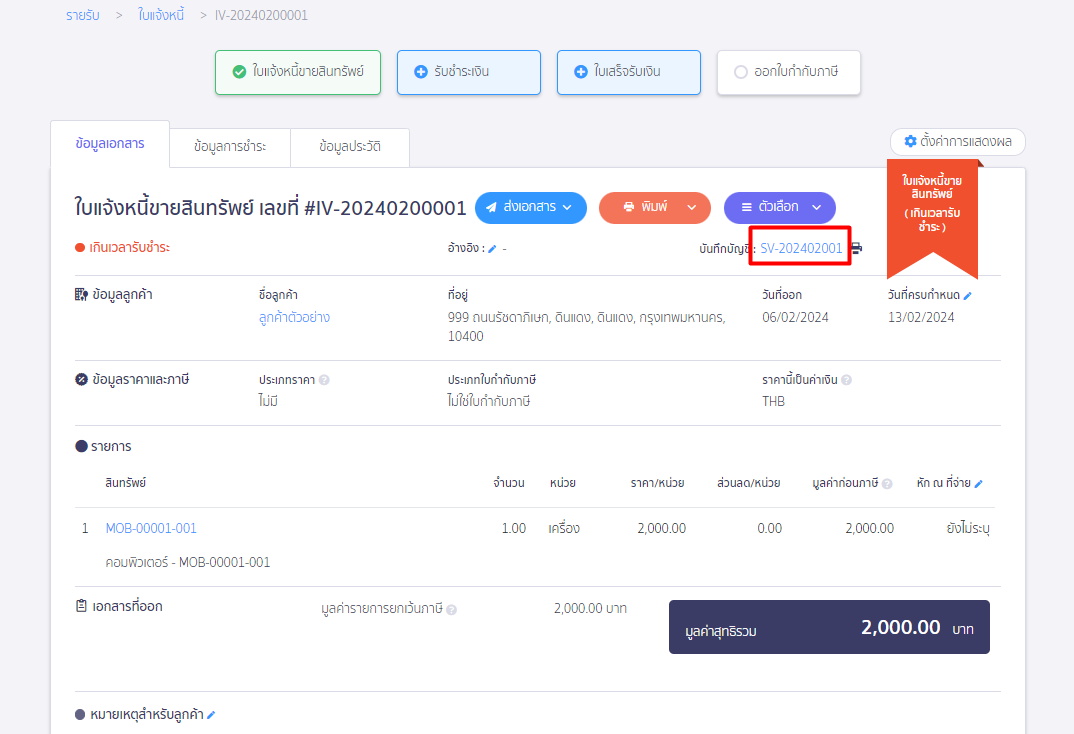Click the printer icon on the พิมพ์ button

(629, 207)
